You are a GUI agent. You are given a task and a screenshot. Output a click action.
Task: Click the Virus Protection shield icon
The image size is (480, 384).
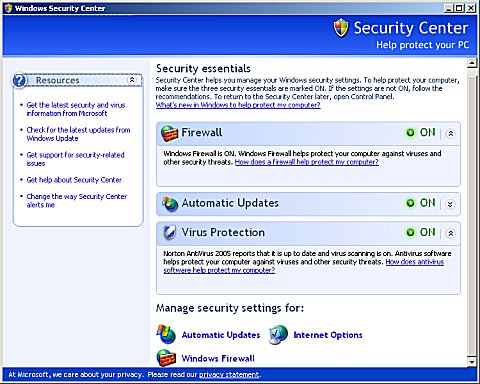(170, 233)
